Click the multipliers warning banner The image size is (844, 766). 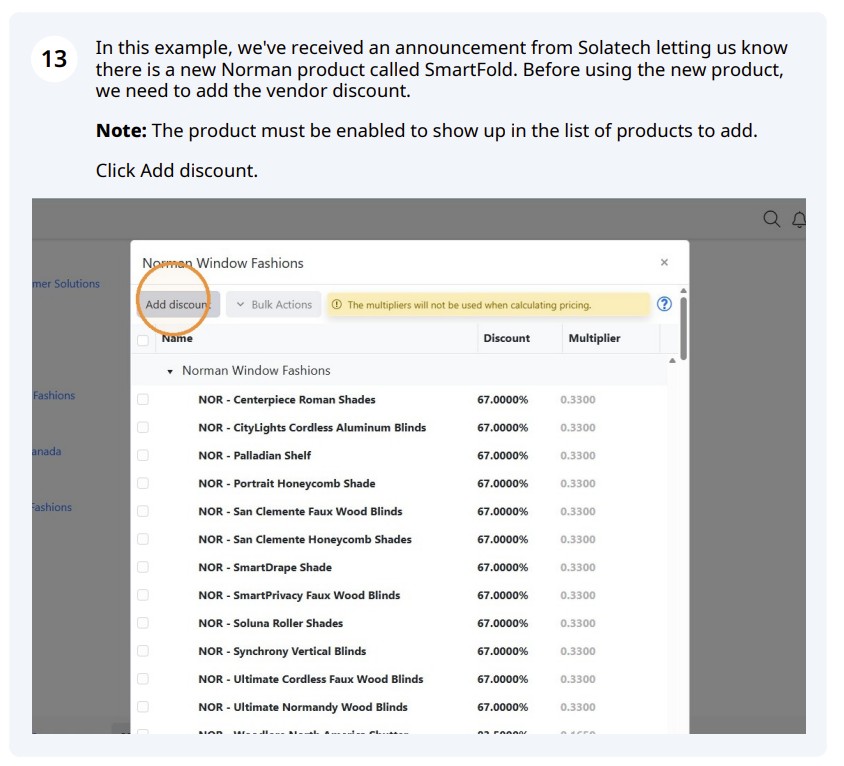[488, 305]
